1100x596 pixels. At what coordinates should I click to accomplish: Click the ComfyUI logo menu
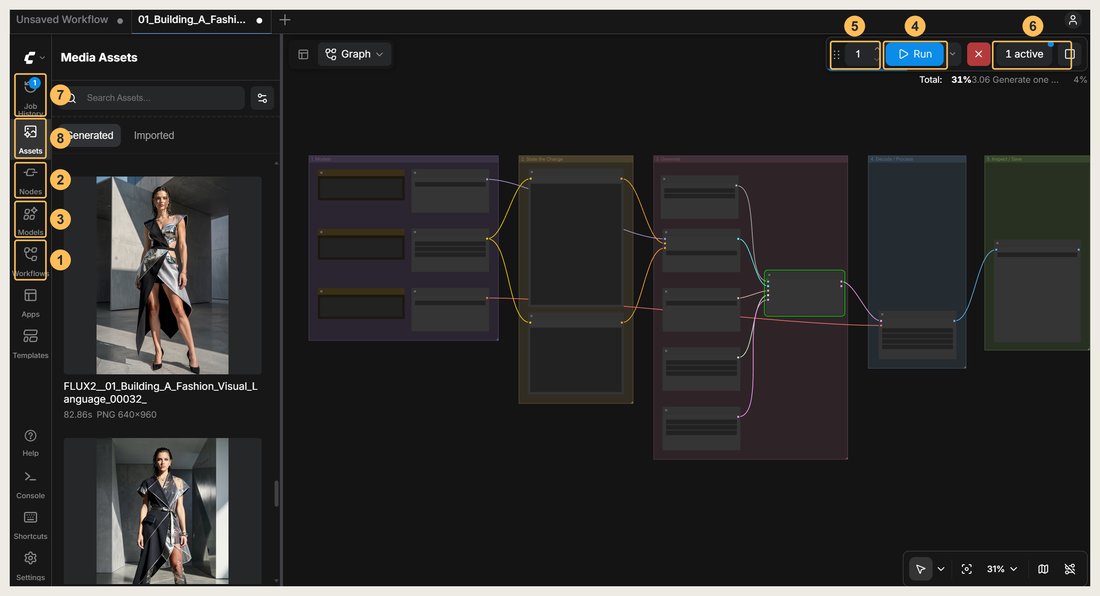click(x=34, y=57)
